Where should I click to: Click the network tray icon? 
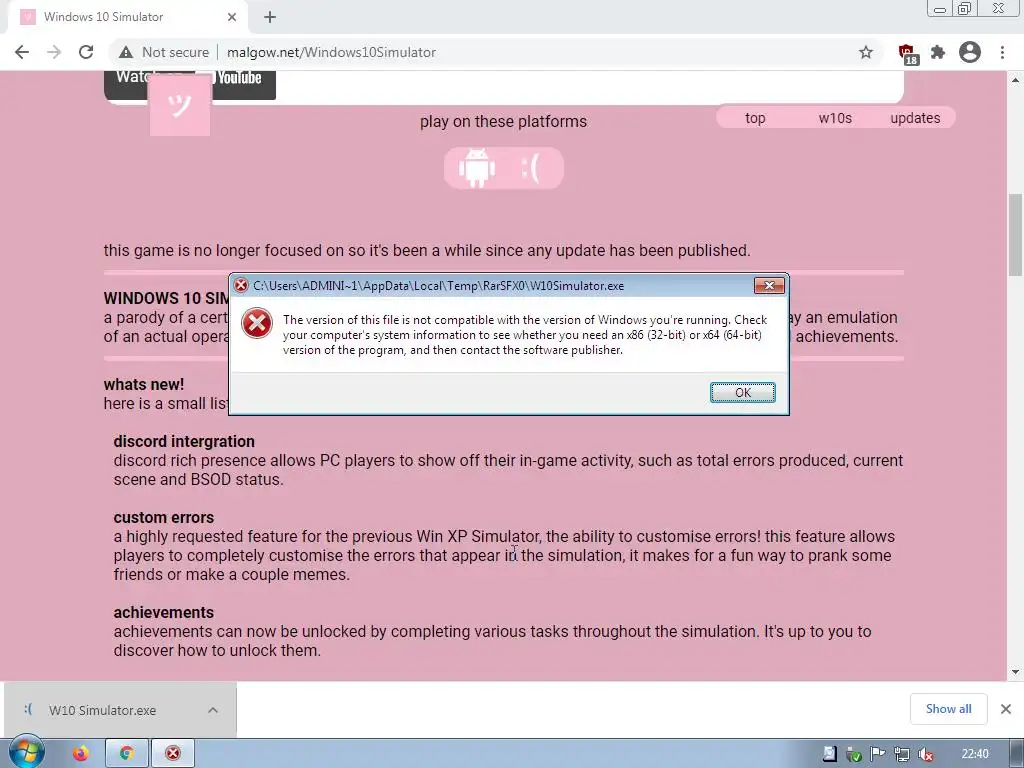(x=902, y=754)
